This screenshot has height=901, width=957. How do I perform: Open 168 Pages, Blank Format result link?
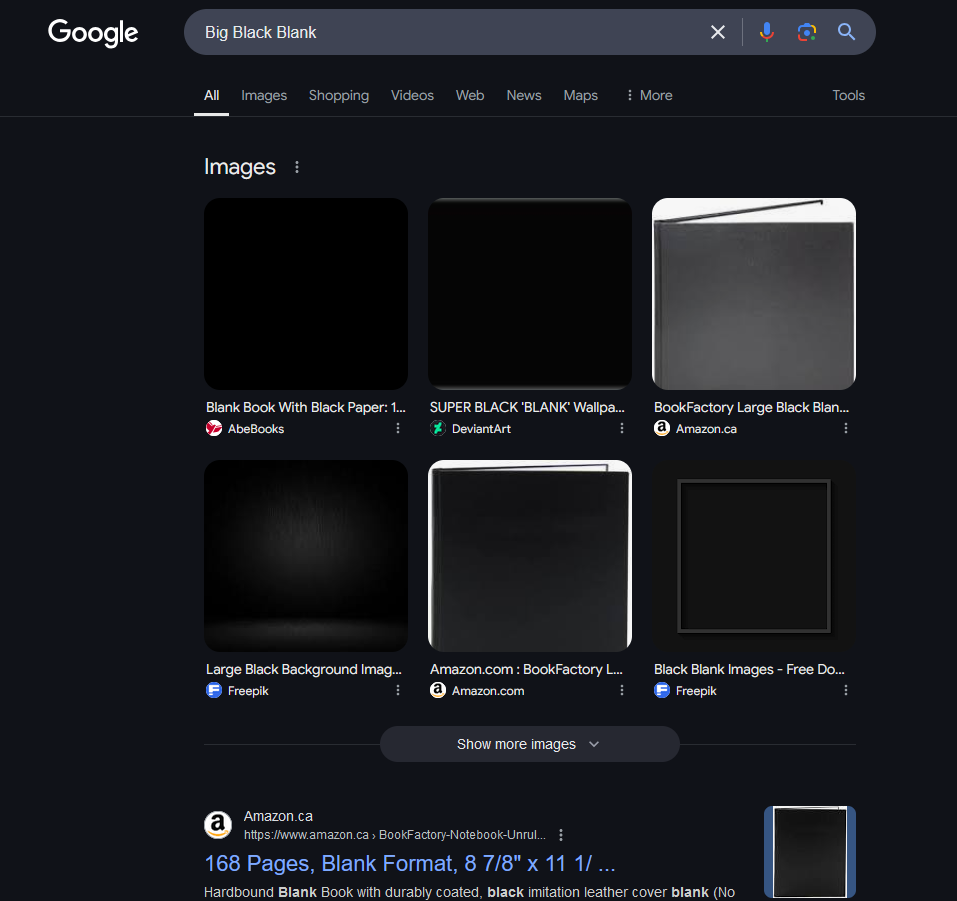click(410, 864)
